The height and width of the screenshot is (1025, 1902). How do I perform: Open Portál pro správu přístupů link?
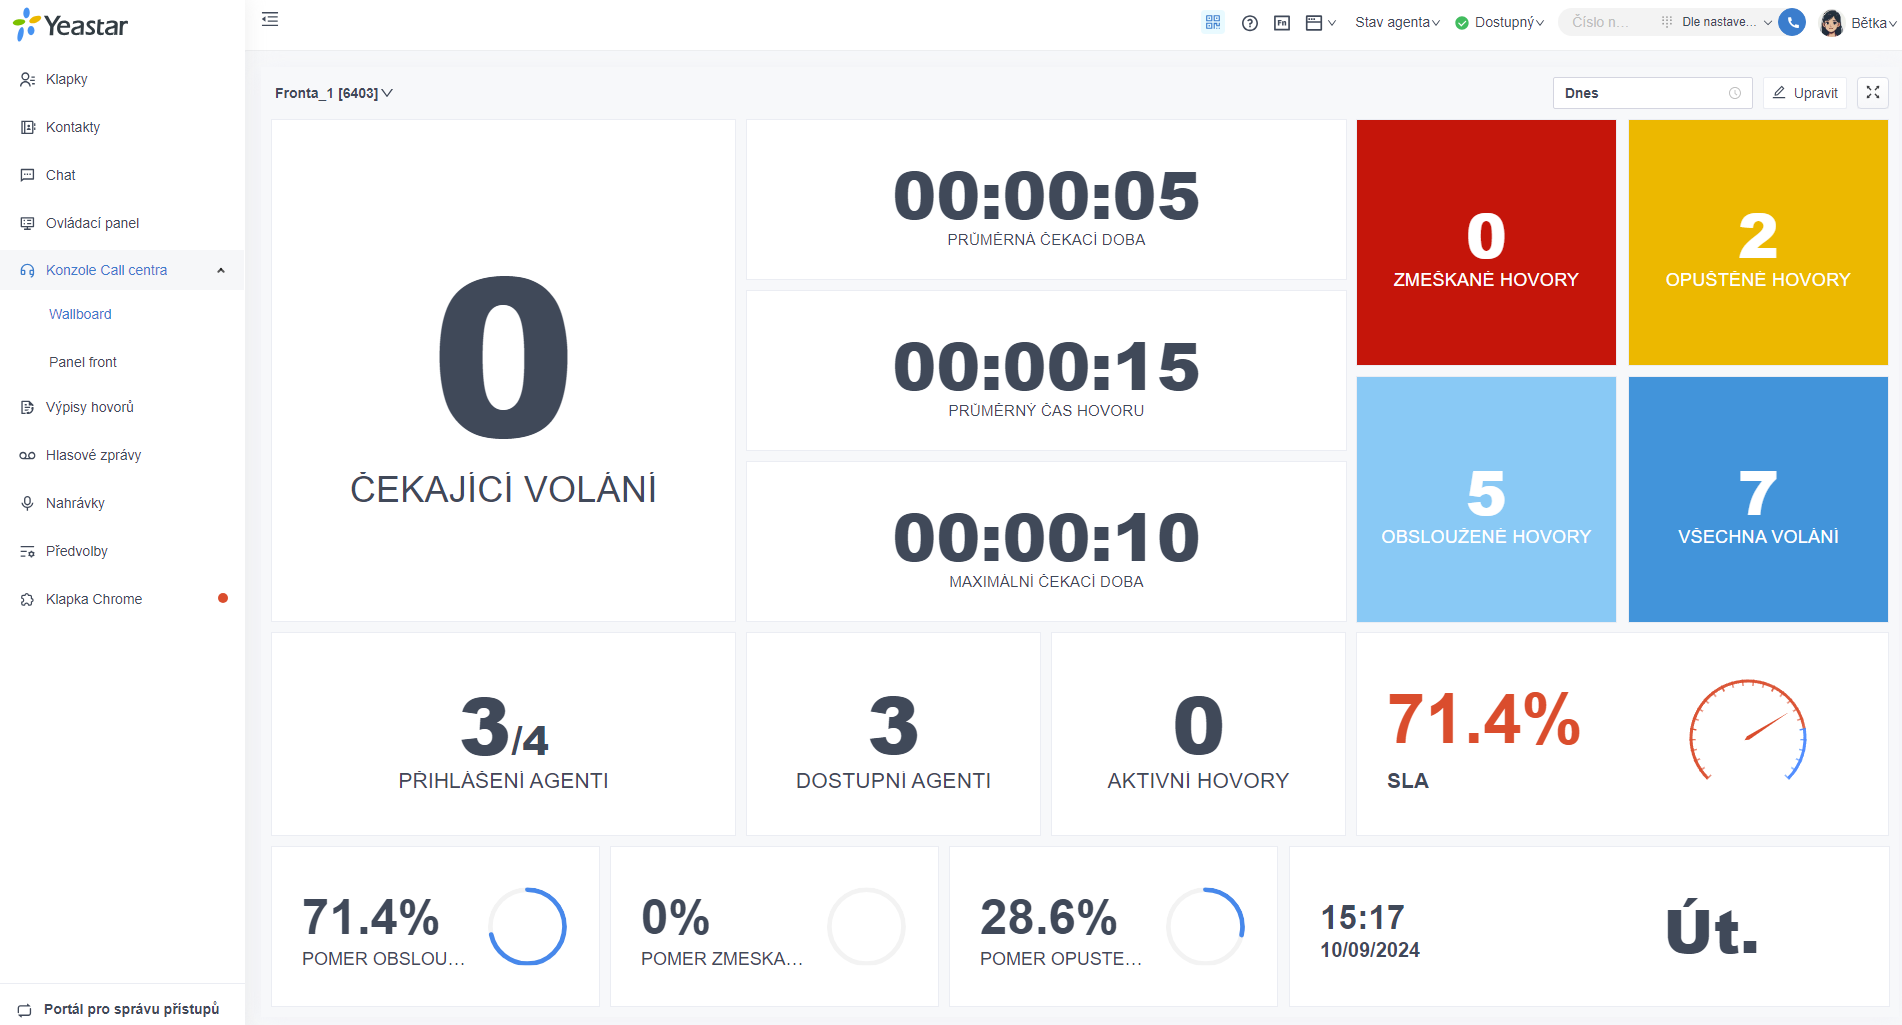tap(131, 1009)
